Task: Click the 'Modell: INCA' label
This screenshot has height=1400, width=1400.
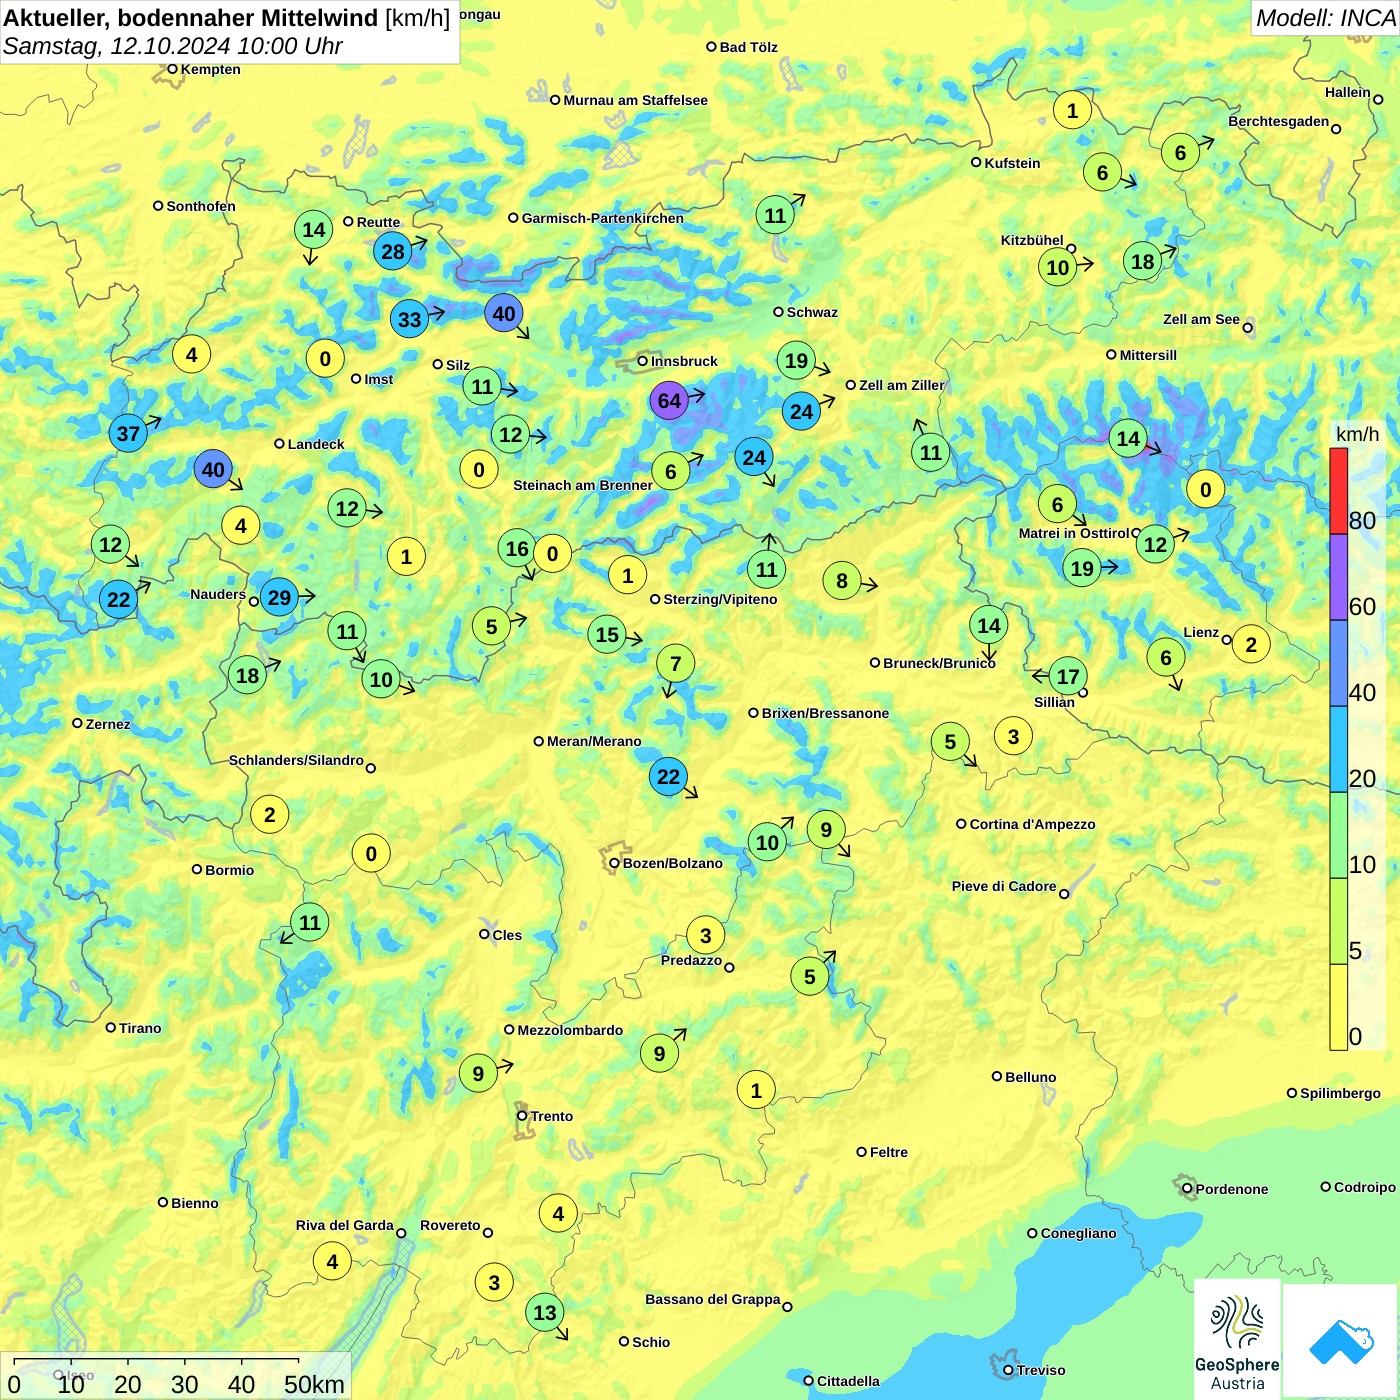Action: click(x=1325, y=18)
